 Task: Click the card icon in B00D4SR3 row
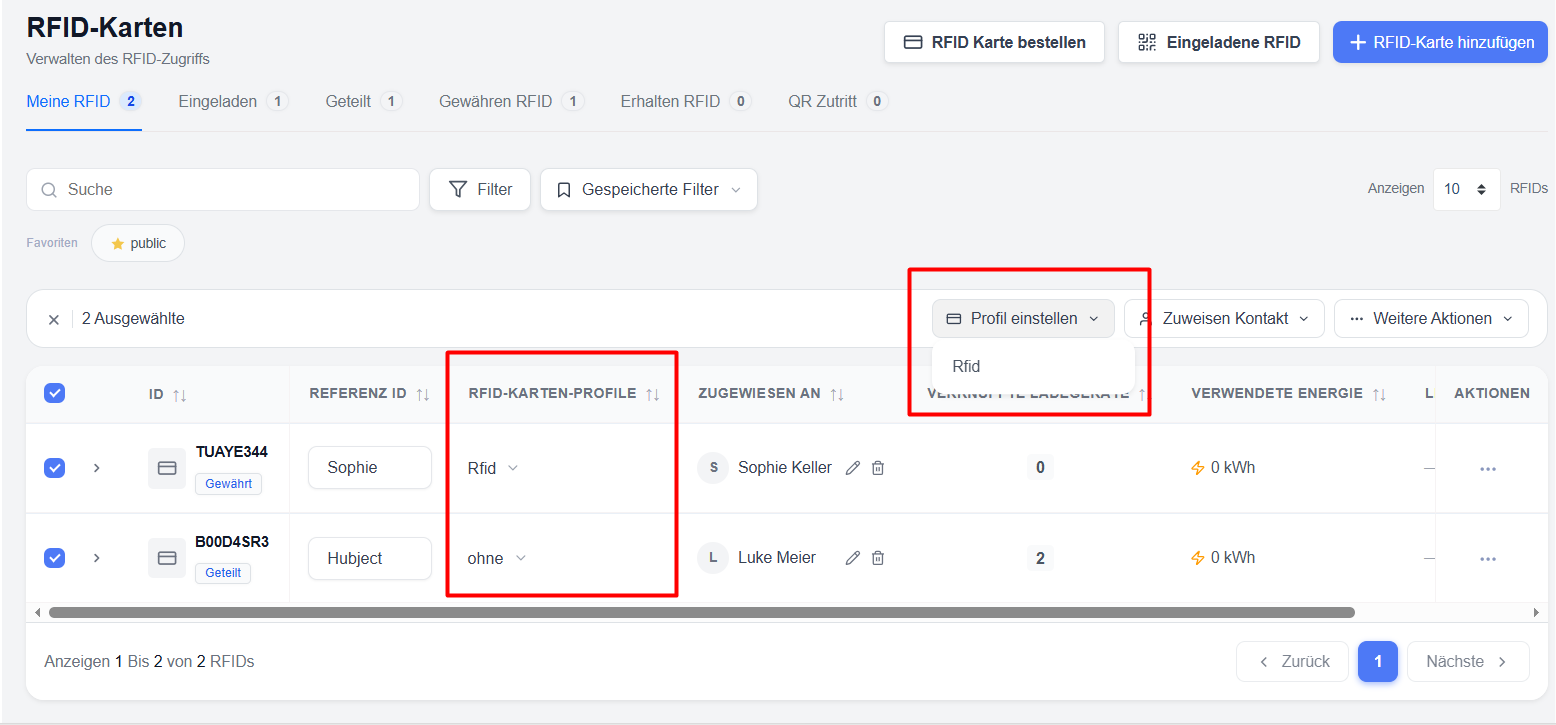(x=167, y=558)
